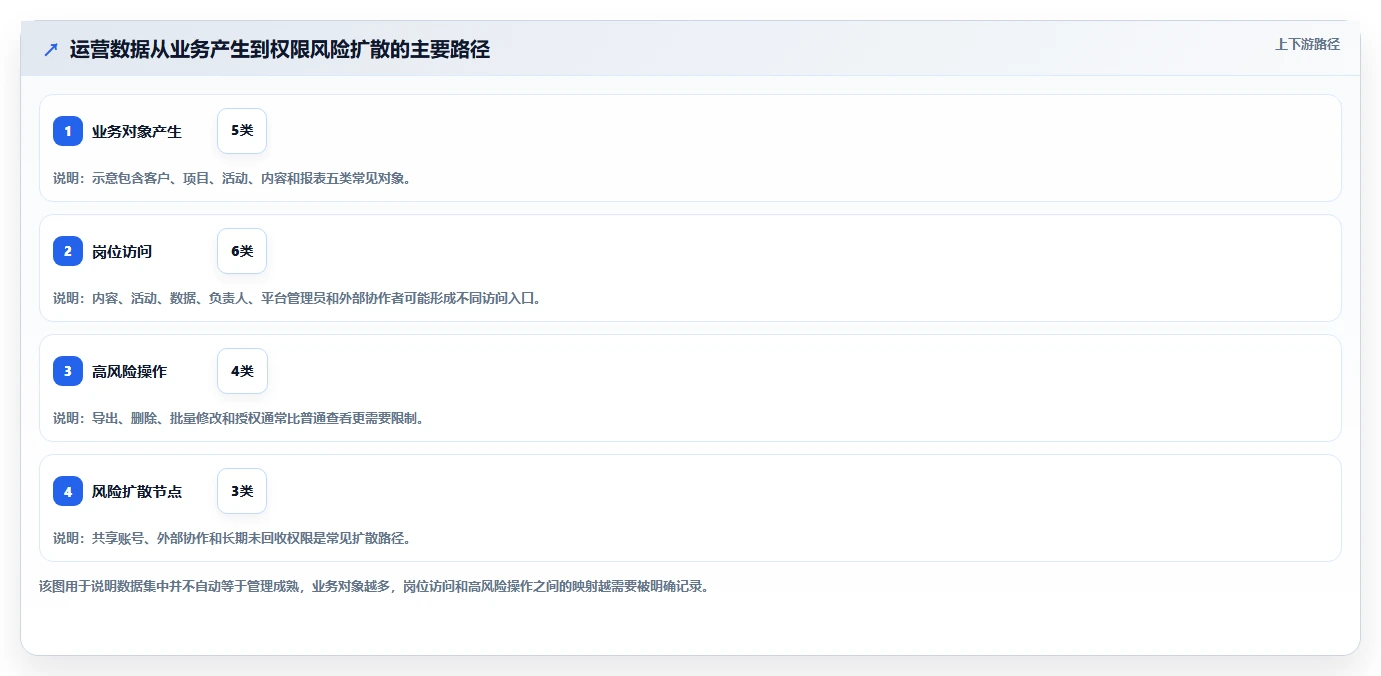
Task: Click the note starting 说明：导出、删除
Action: (x=239, y=418)
